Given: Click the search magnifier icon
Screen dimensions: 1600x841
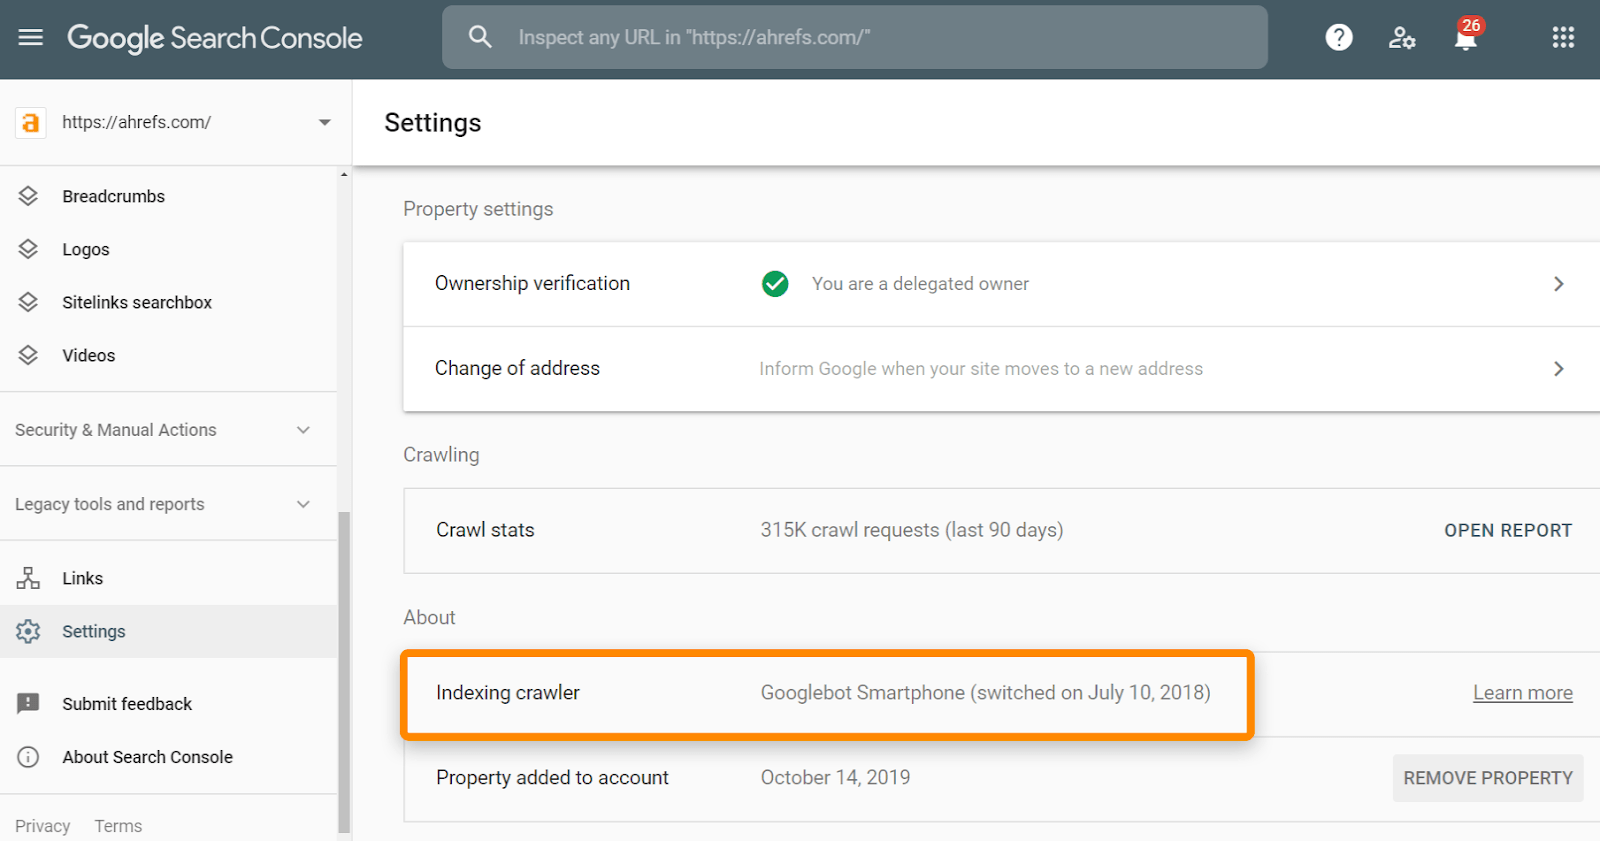Looking at the screenshot, I should tap(480, 38).
